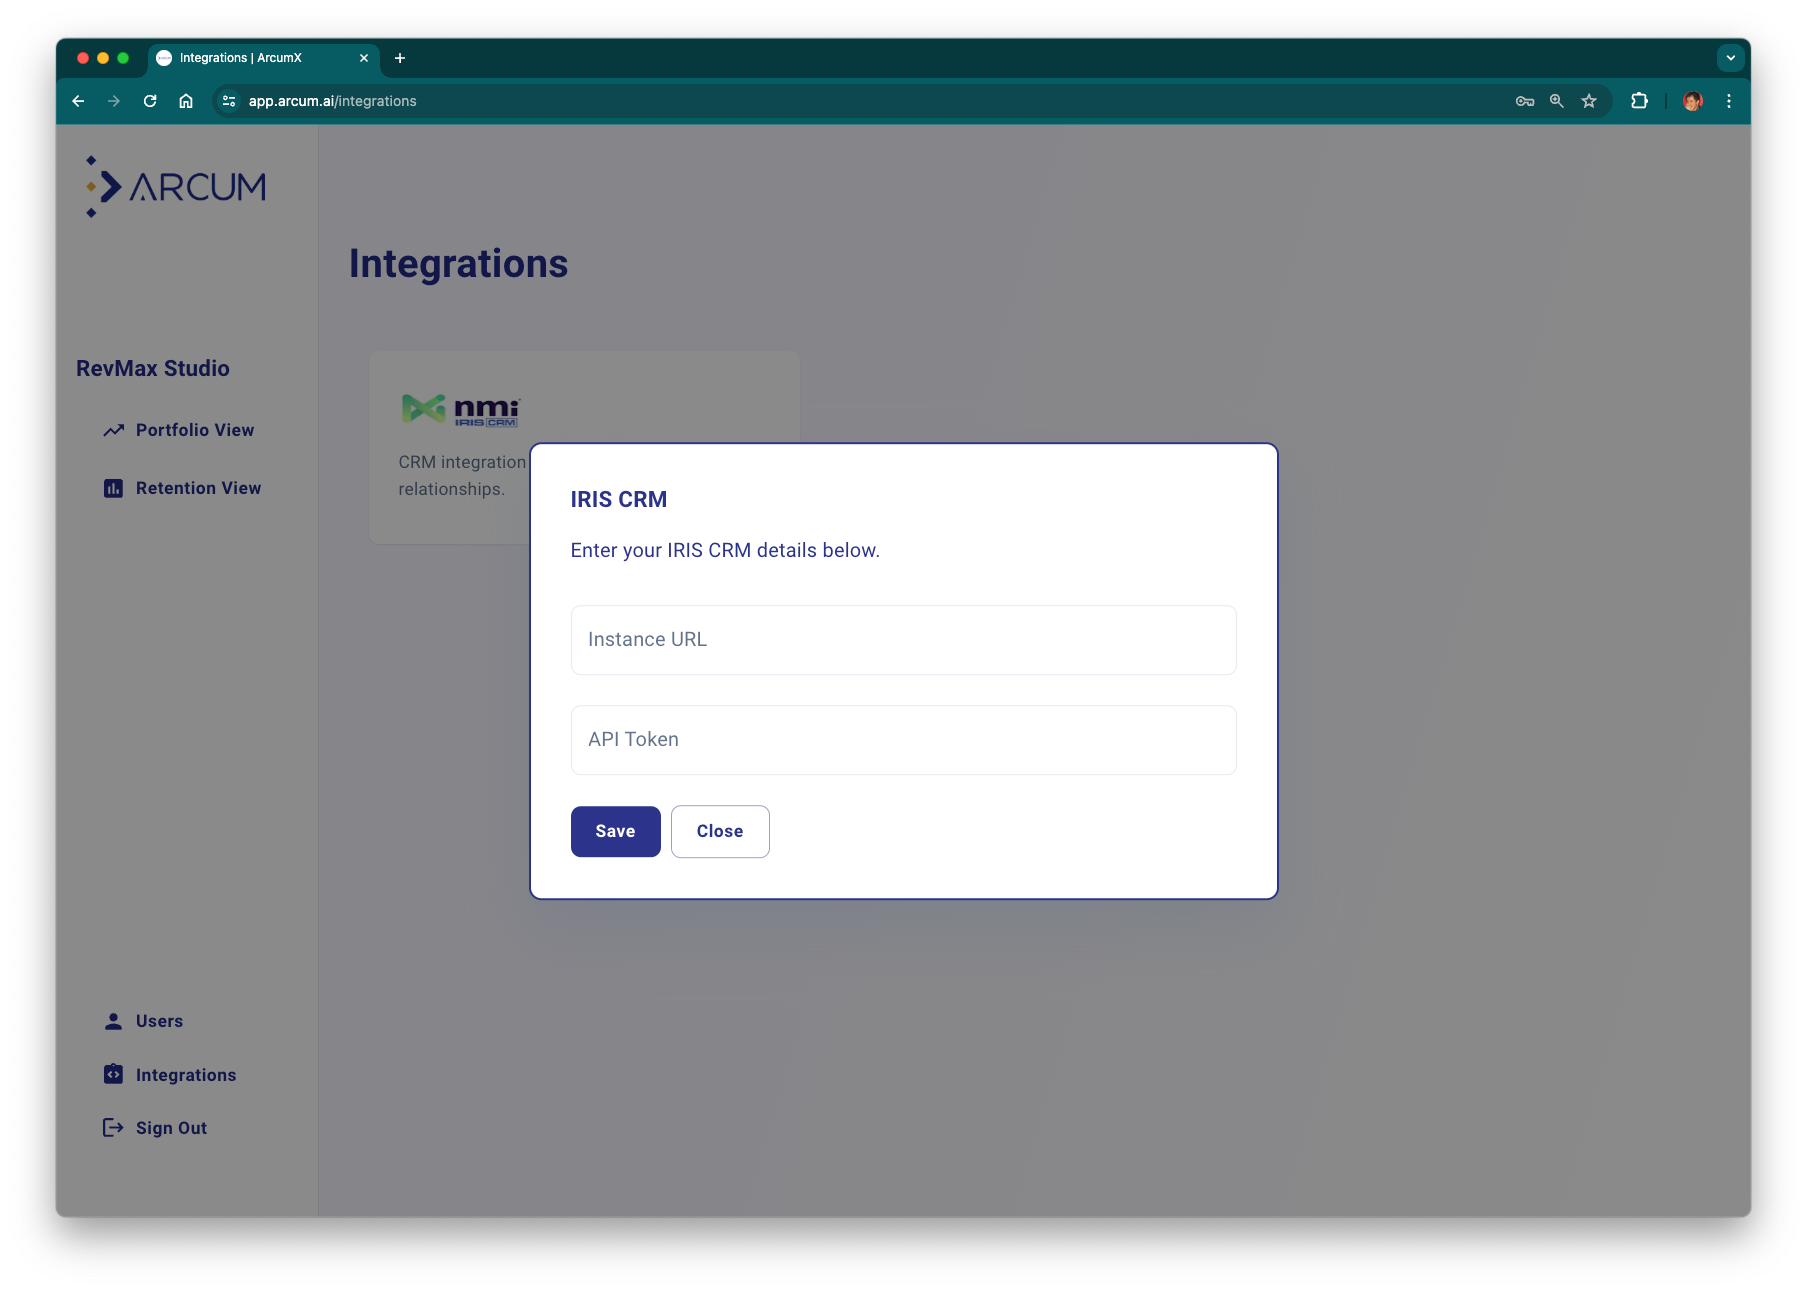Click the RevMax Studio heading

[153, 368]
